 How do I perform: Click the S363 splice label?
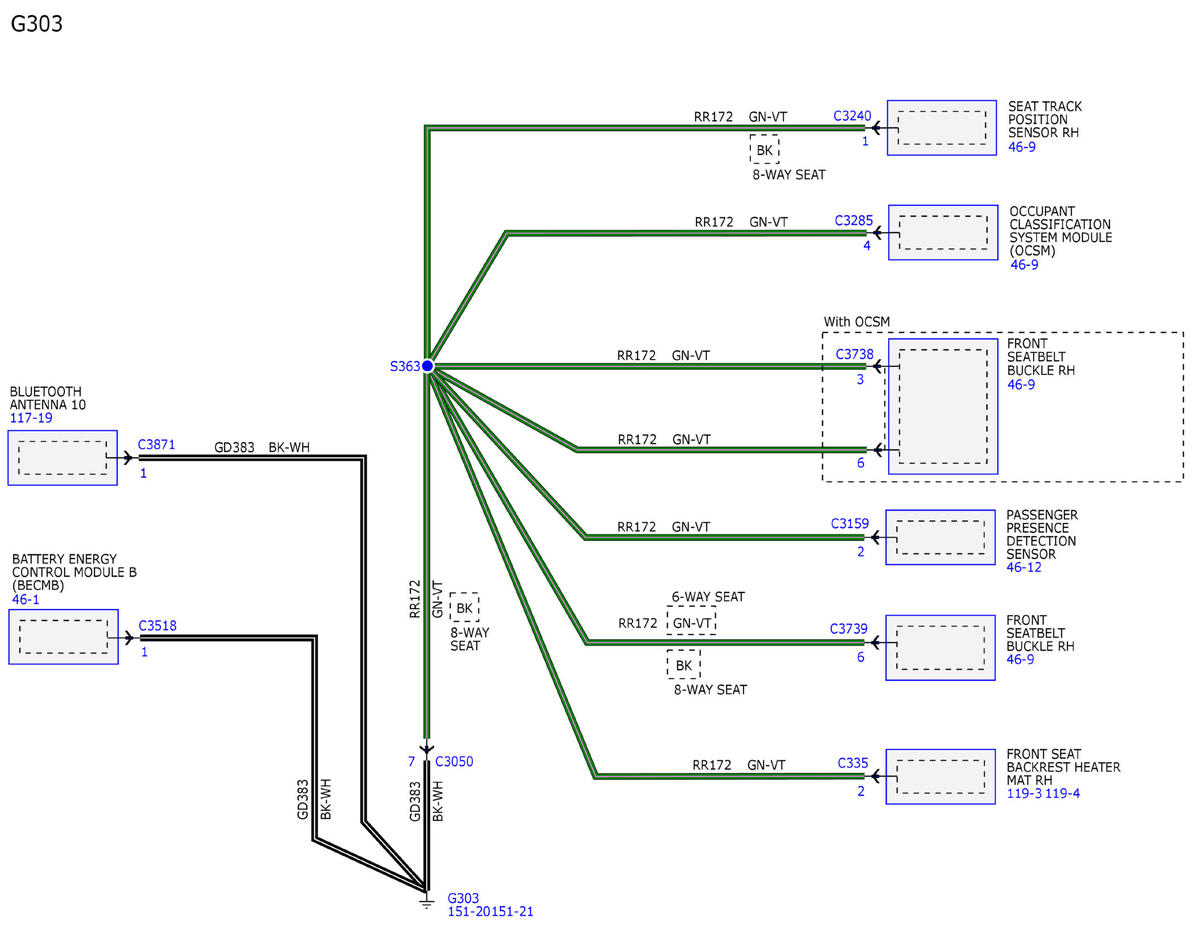click(x=404, y=367)
